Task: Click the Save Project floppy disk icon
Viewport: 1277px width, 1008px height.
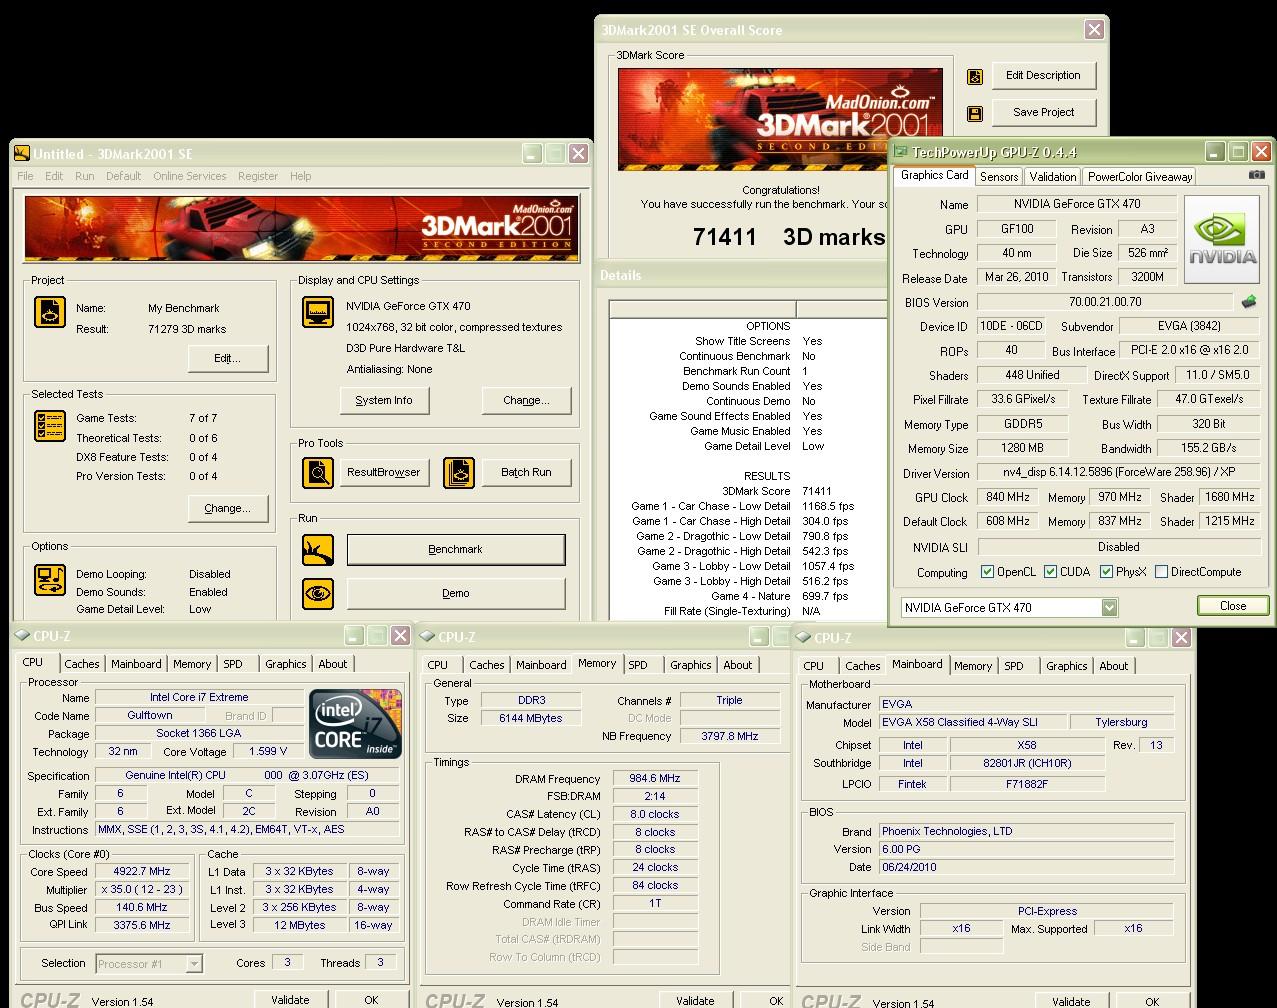Action: coord(975,114)
